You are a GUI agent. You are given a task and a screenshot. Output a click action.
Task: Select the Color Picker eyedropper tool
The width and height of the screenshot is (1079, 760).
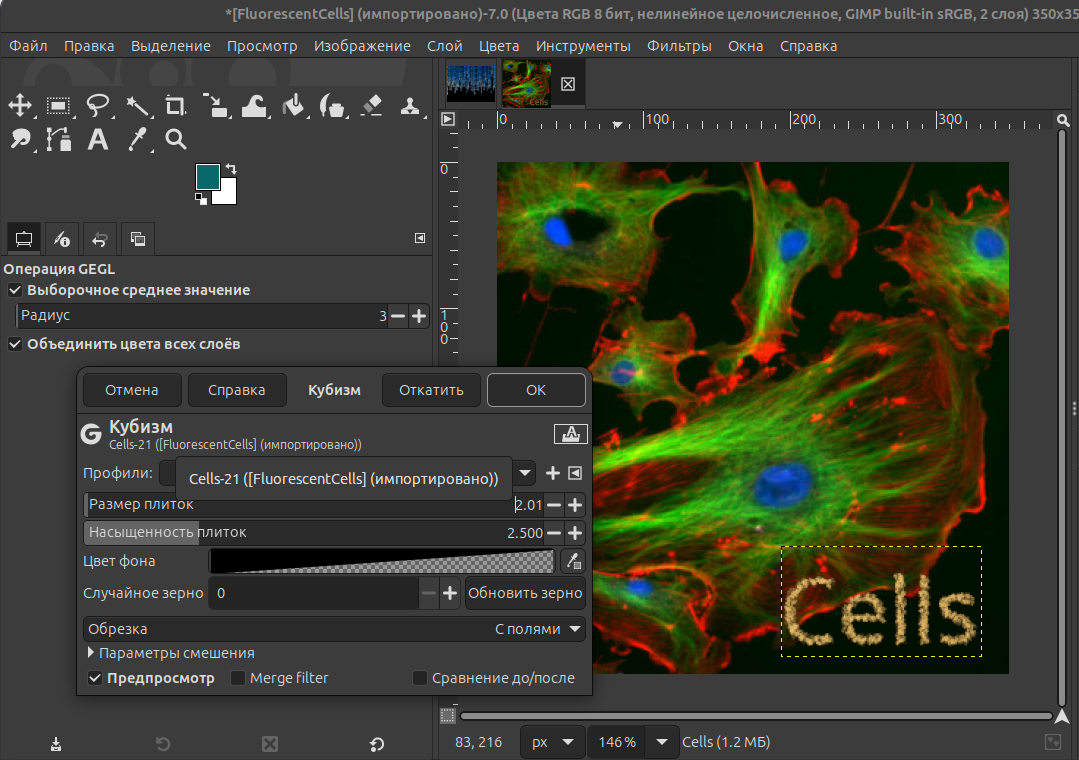tap(137, 139)
